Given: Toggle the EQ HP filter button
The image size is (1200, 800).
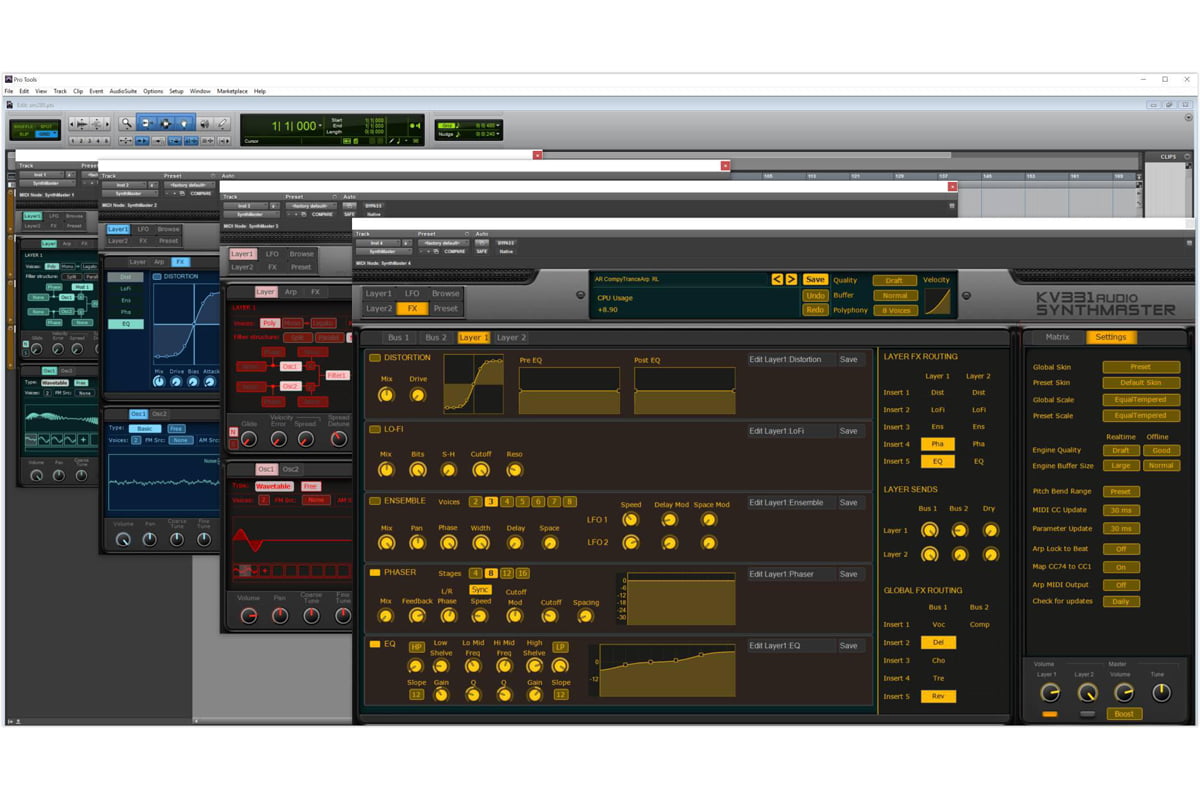Looking at the screenshot, I should [x=416, y=647].
